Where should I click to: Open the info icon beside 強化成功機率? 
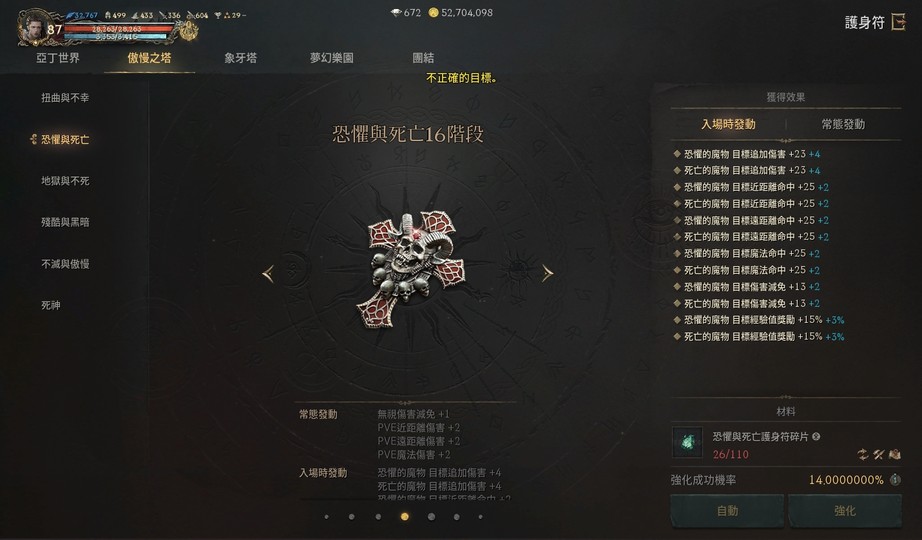[x=895, y=479]
